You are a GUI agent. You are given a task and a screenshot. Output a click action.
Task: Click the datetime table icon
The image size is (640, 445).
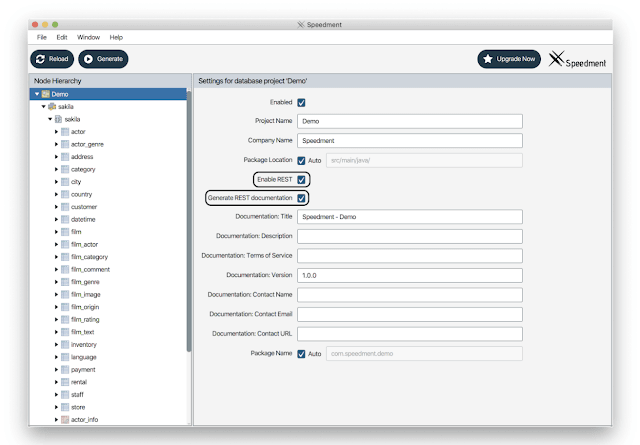[x=65, y=219]
